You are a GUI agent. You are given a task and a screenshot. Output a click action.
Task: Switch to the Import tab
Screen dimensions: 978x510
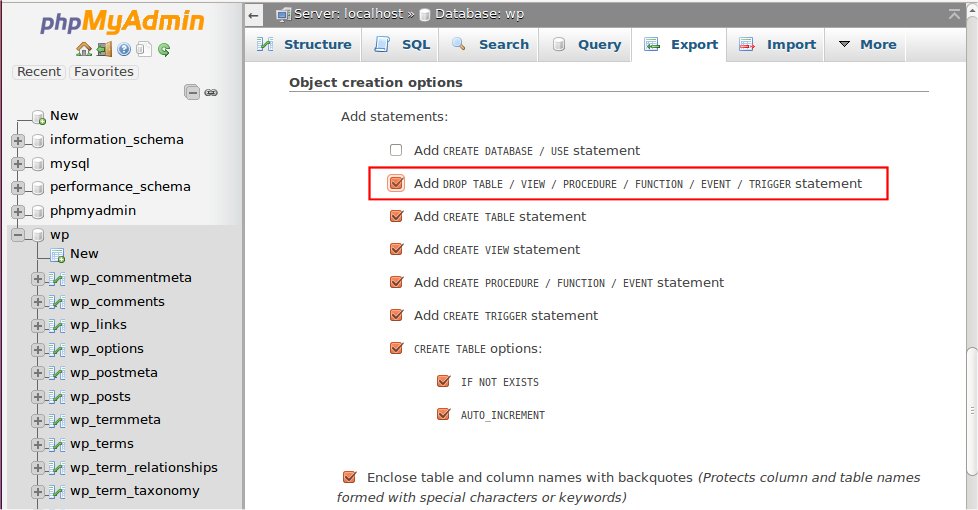pyautogui.click(x=779, y=44)
